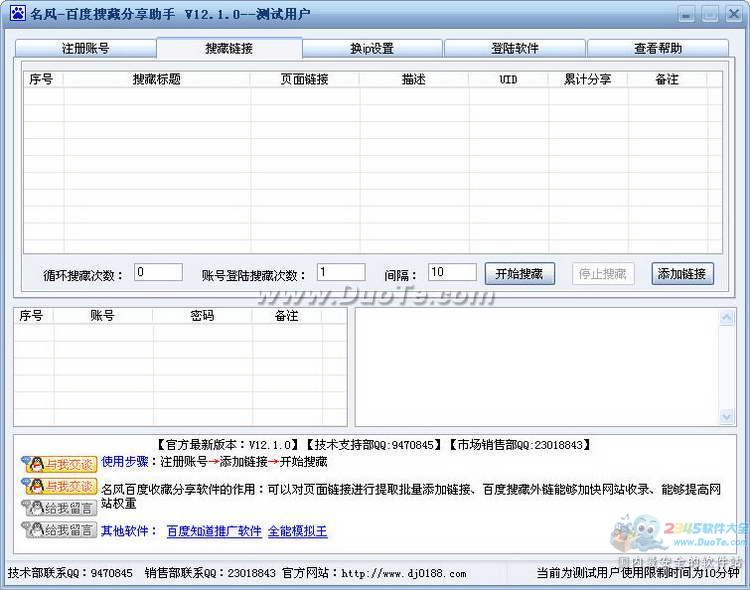This screenshot has width=750, height=590.
Task: Click the 给我留言 icon beside 其他软件
Action: tap(59, 530)
